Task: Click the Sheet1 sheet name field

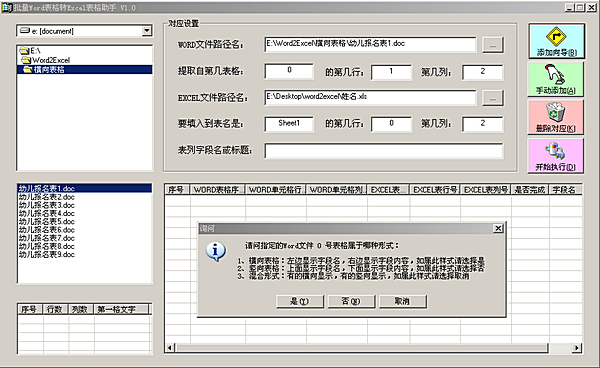Action: point(289,124)
